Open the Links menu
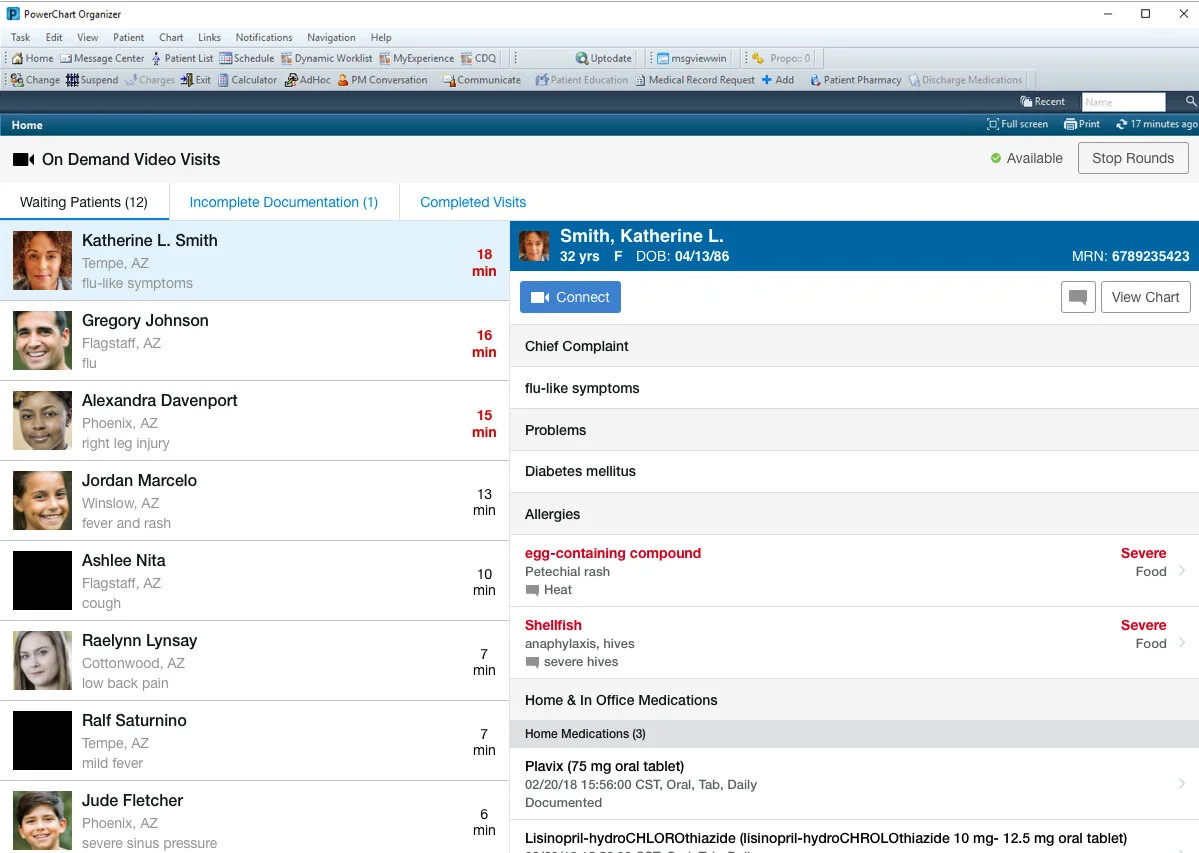Screen dimensions: 1199x853 pyautogui.click(x=209, y=37)
